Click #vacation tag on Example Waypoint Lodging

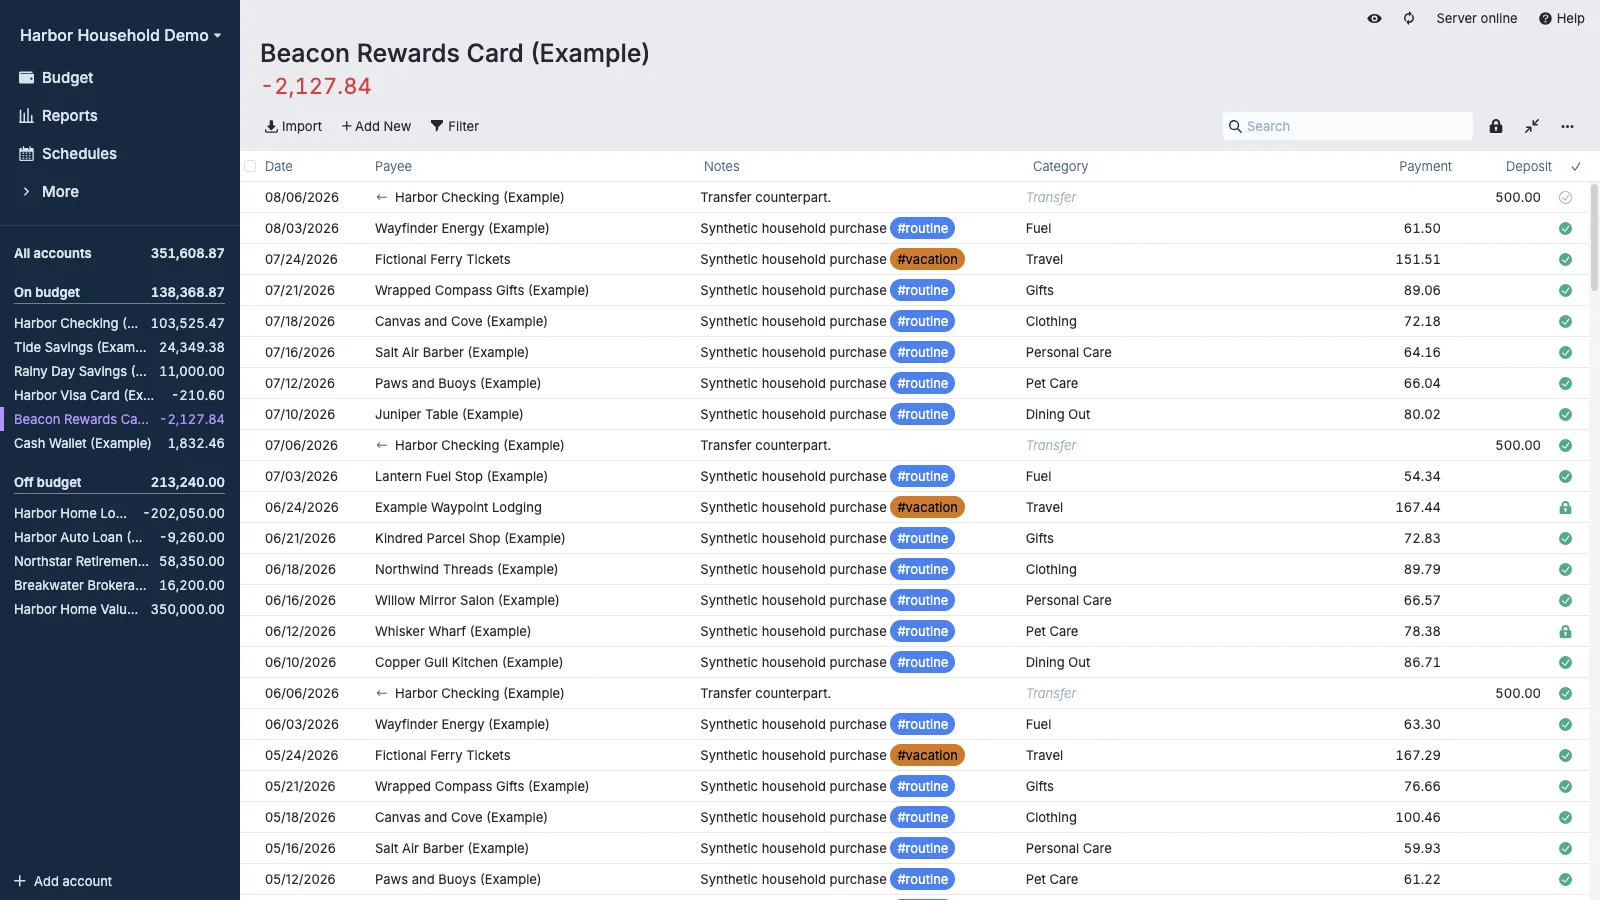(927, 507)
